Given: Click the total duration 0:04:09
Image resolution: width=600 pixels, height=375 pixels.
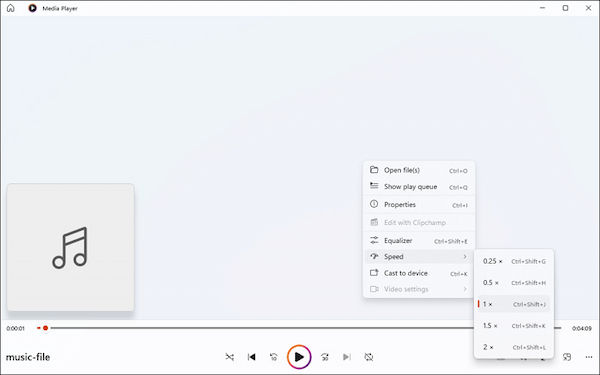Looking at the screenshot, I should coord(582,328).
